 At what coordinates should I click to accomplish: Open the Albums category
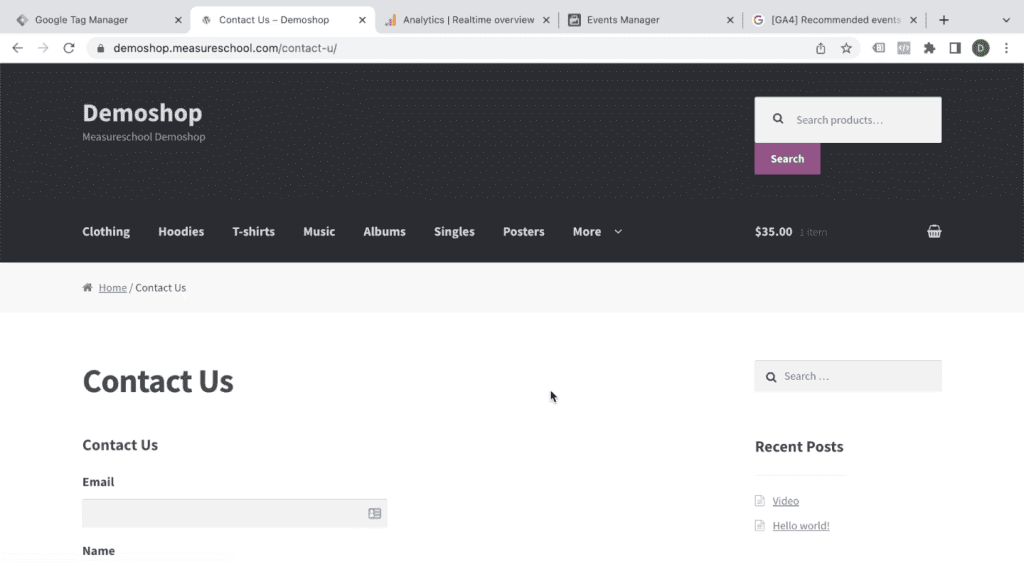385,231
